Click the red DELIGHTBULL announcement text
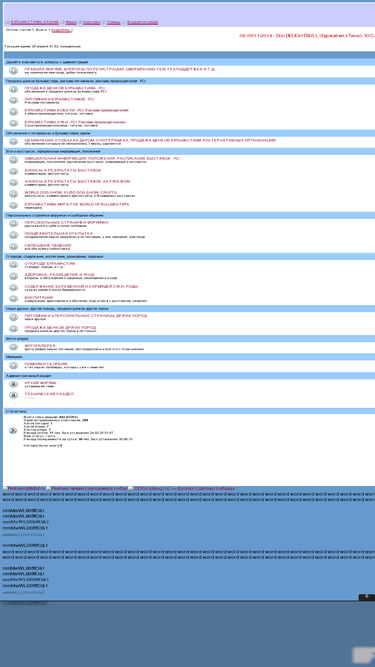 pyautogui.click(x=307, y=36)
